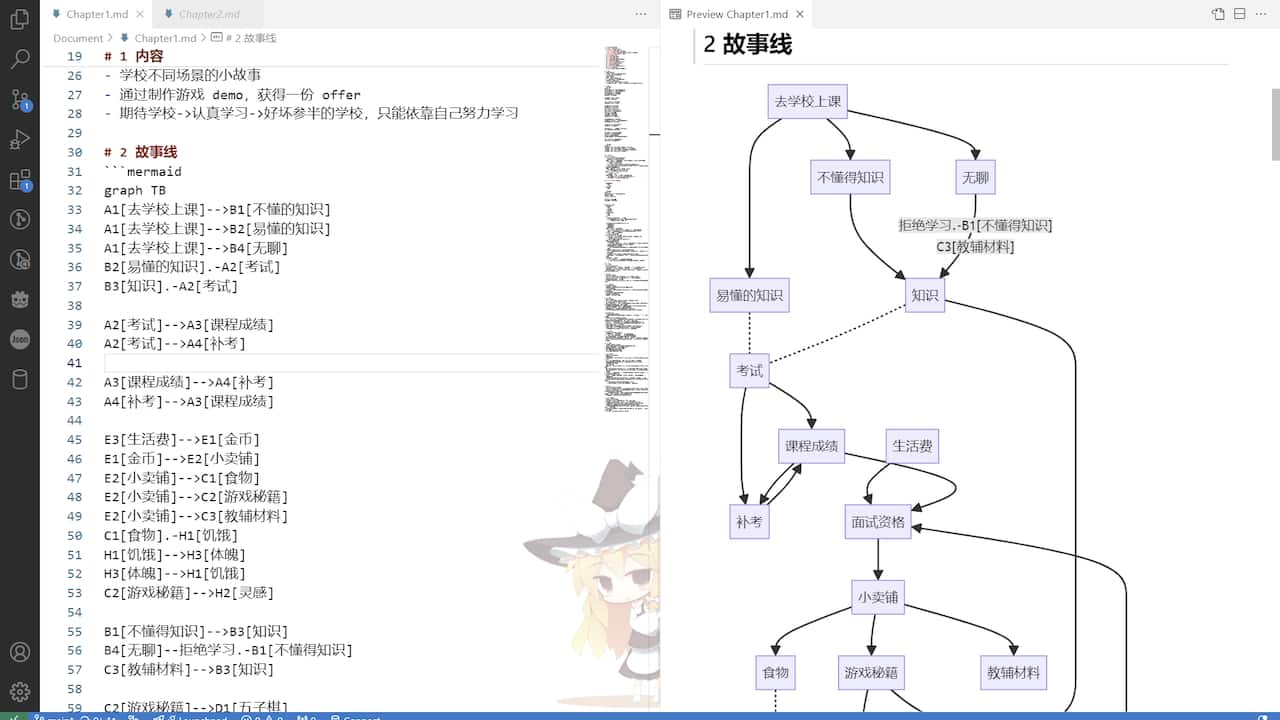
Task: Open the Search view in activity bar
Action: click(19, 59)
